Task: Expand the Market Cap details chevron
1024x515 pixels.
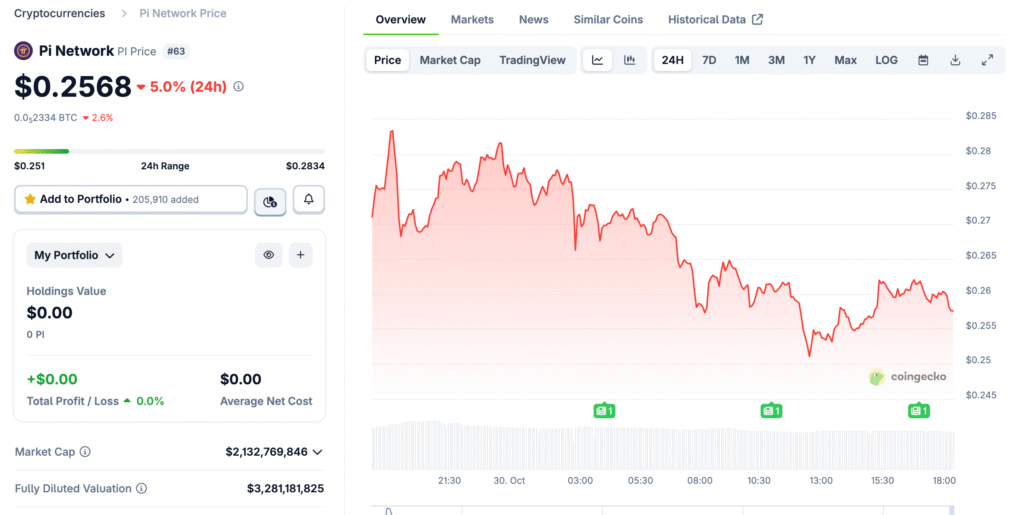Action: coord(318,452)
